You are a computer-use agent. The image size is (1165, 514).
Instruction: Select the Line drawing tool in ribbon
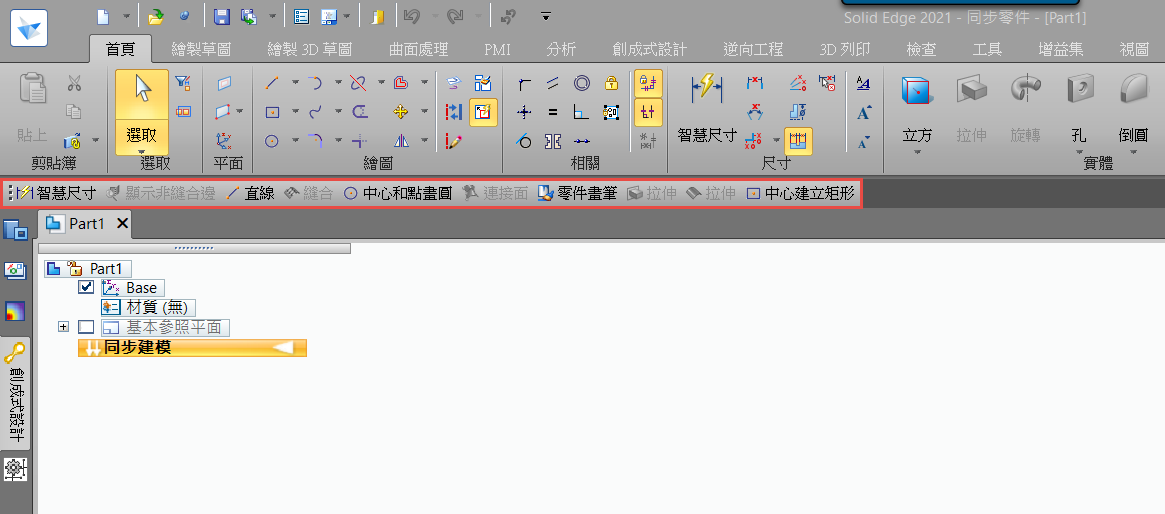272,82
